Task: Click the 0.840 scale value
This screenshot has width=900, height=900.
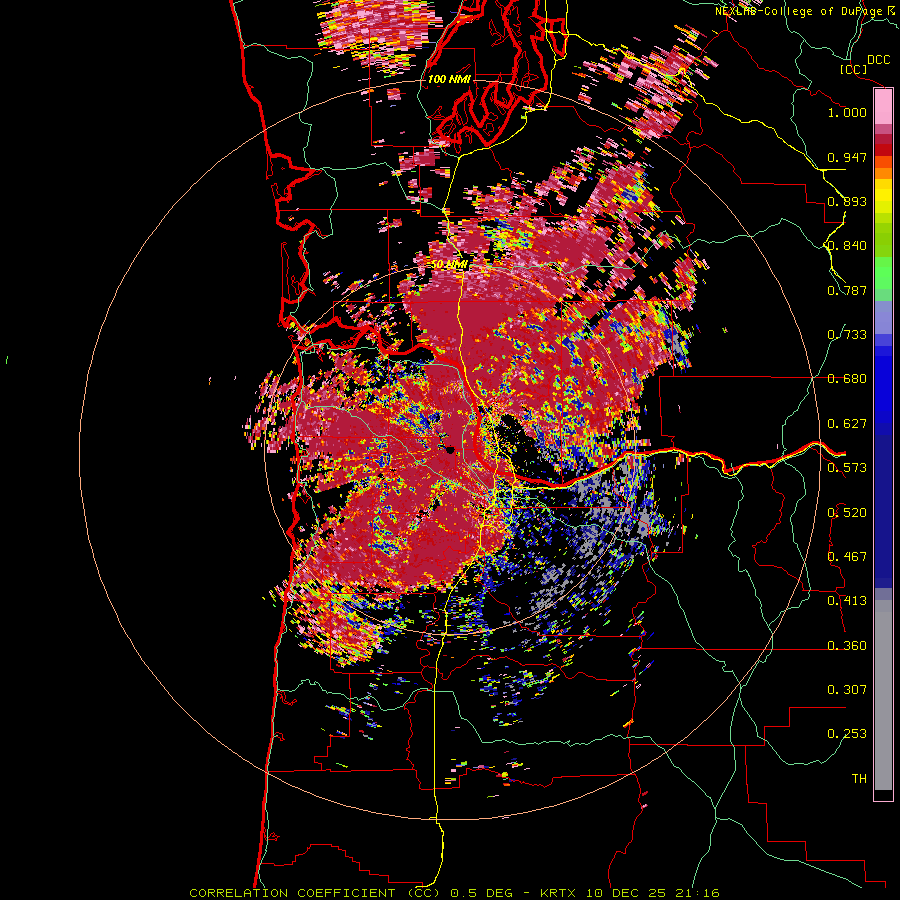Action: 847,246
